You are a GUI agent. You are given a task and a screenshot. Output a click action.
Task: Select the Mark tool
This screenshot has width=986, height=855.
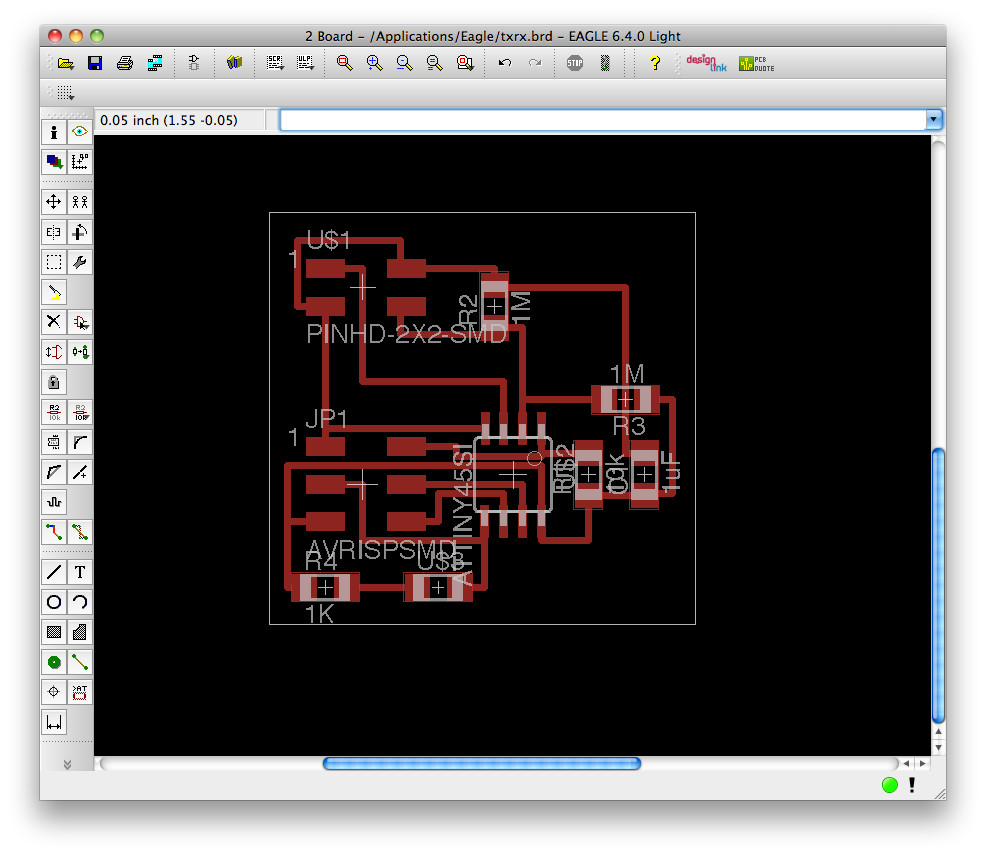pos(80,162)
